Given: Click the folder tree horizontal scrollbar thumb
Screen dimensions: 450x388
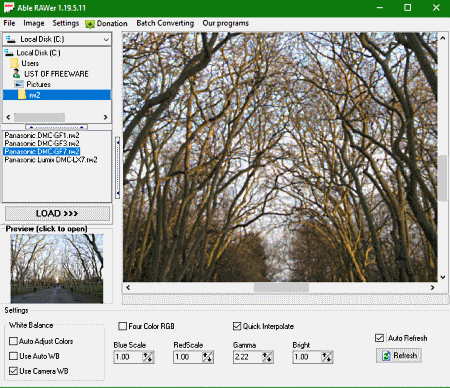Looking at the screenshot, I should [x=39, y=117].
